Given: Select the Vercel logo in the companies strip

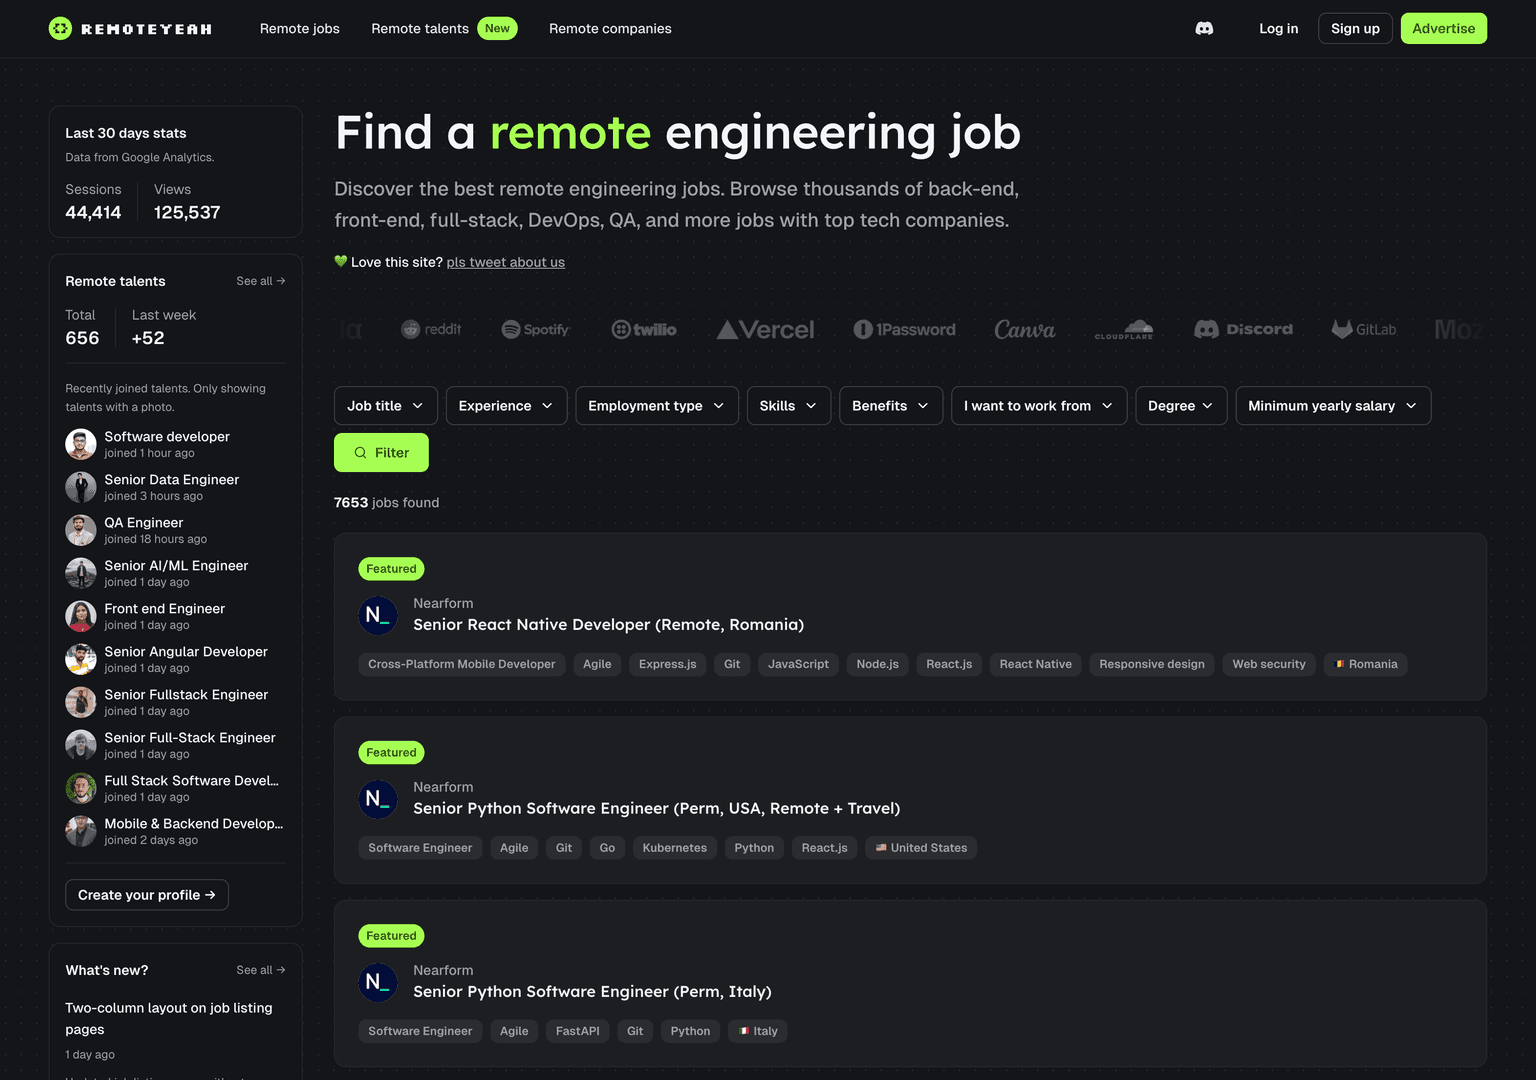Looking at the screenshot, I should 765,328.
